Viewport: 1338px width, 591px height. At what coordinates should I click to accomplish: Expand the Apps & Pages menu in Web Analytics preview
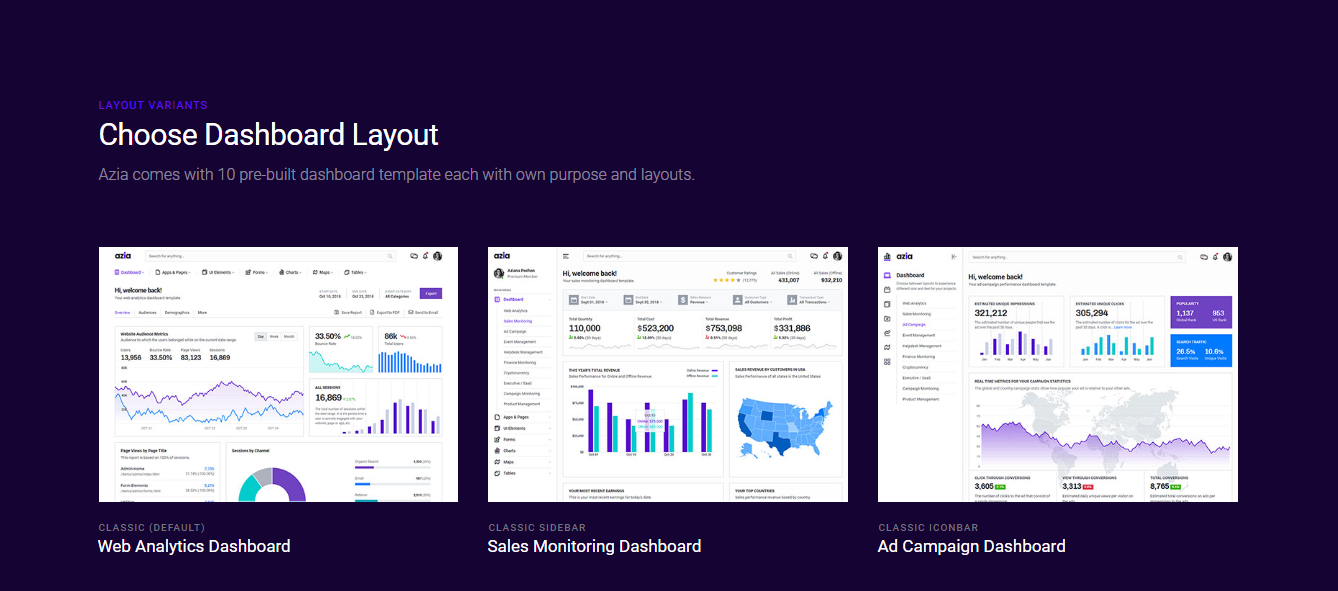tap(174, 272)
